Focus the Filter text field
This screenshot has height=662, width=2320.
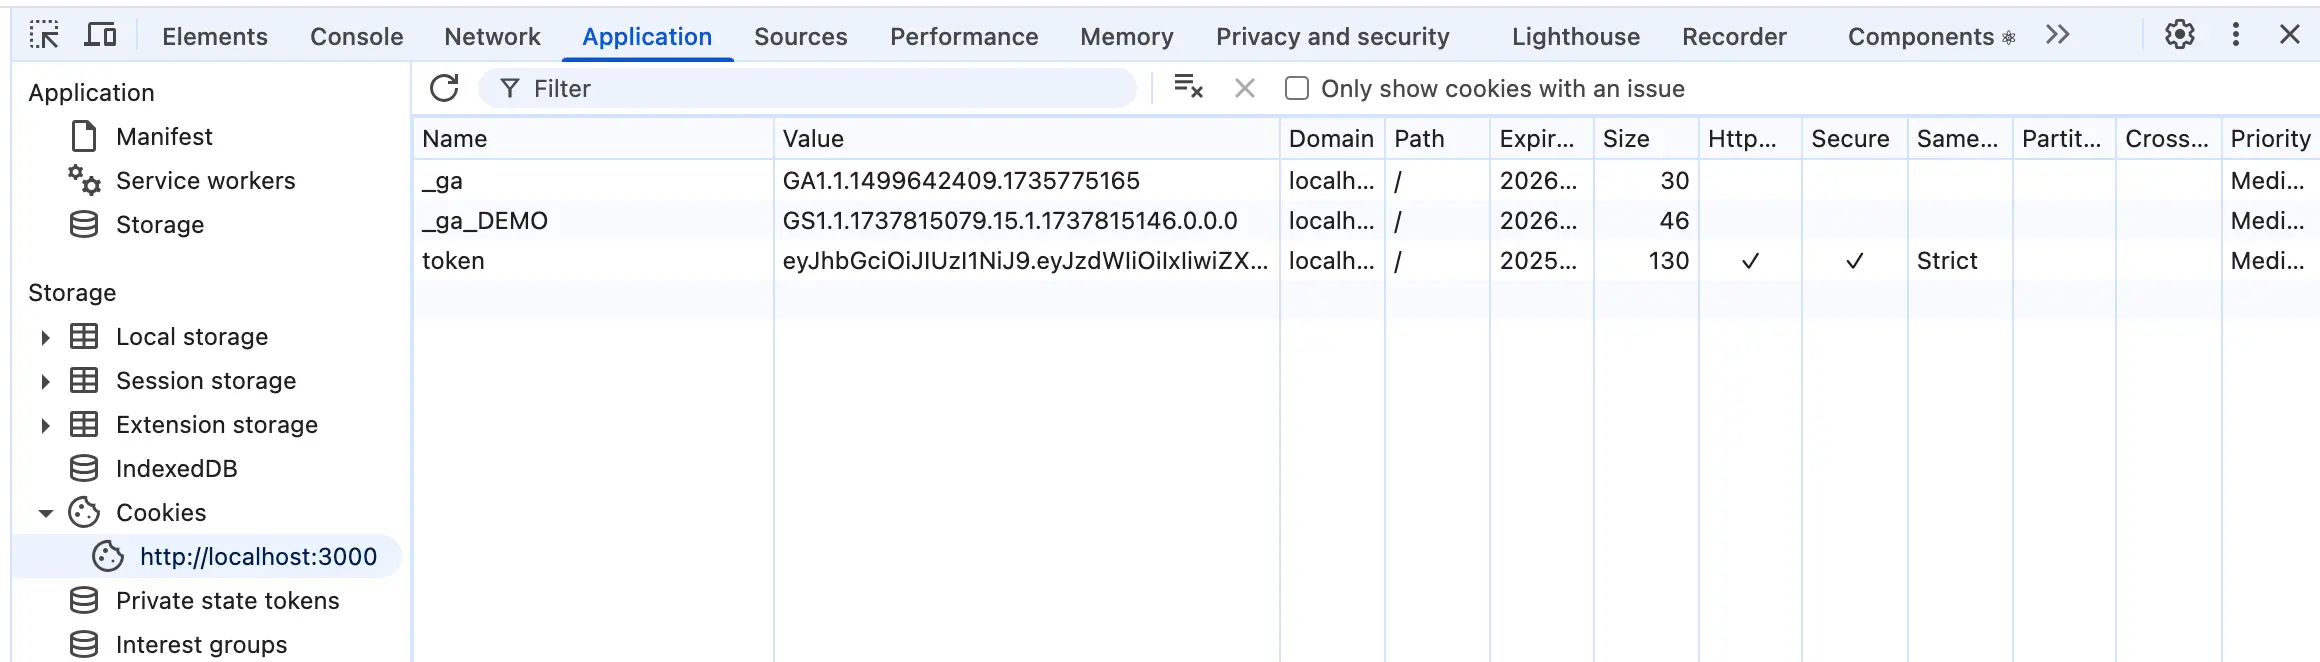pos(808,89)
